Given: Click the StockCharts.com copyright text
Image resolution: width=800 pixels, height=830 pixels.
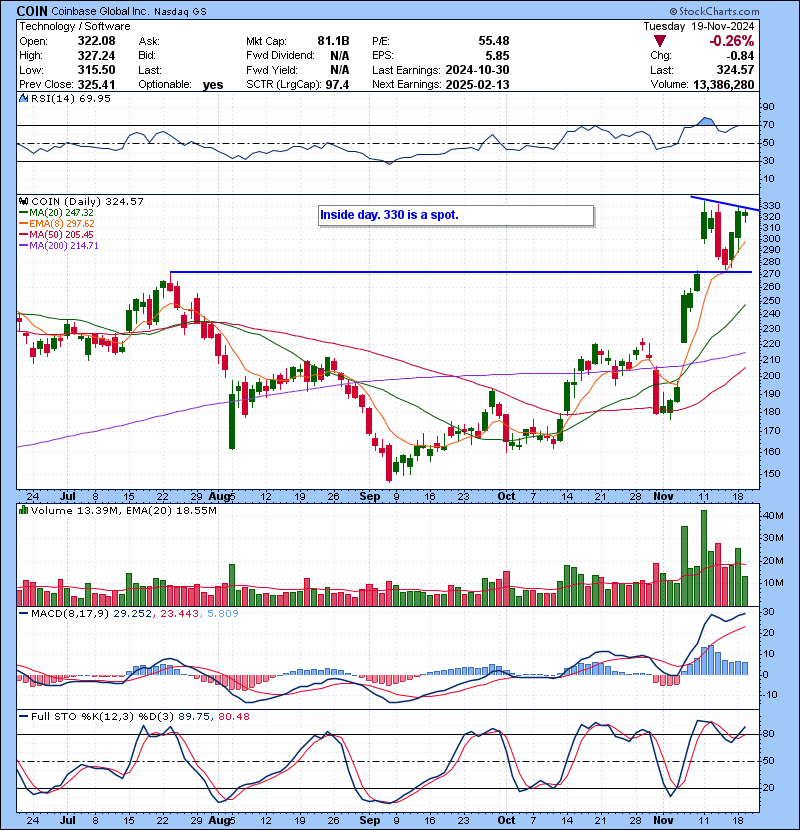Looking at the screenshot, I should coord(714,12).
